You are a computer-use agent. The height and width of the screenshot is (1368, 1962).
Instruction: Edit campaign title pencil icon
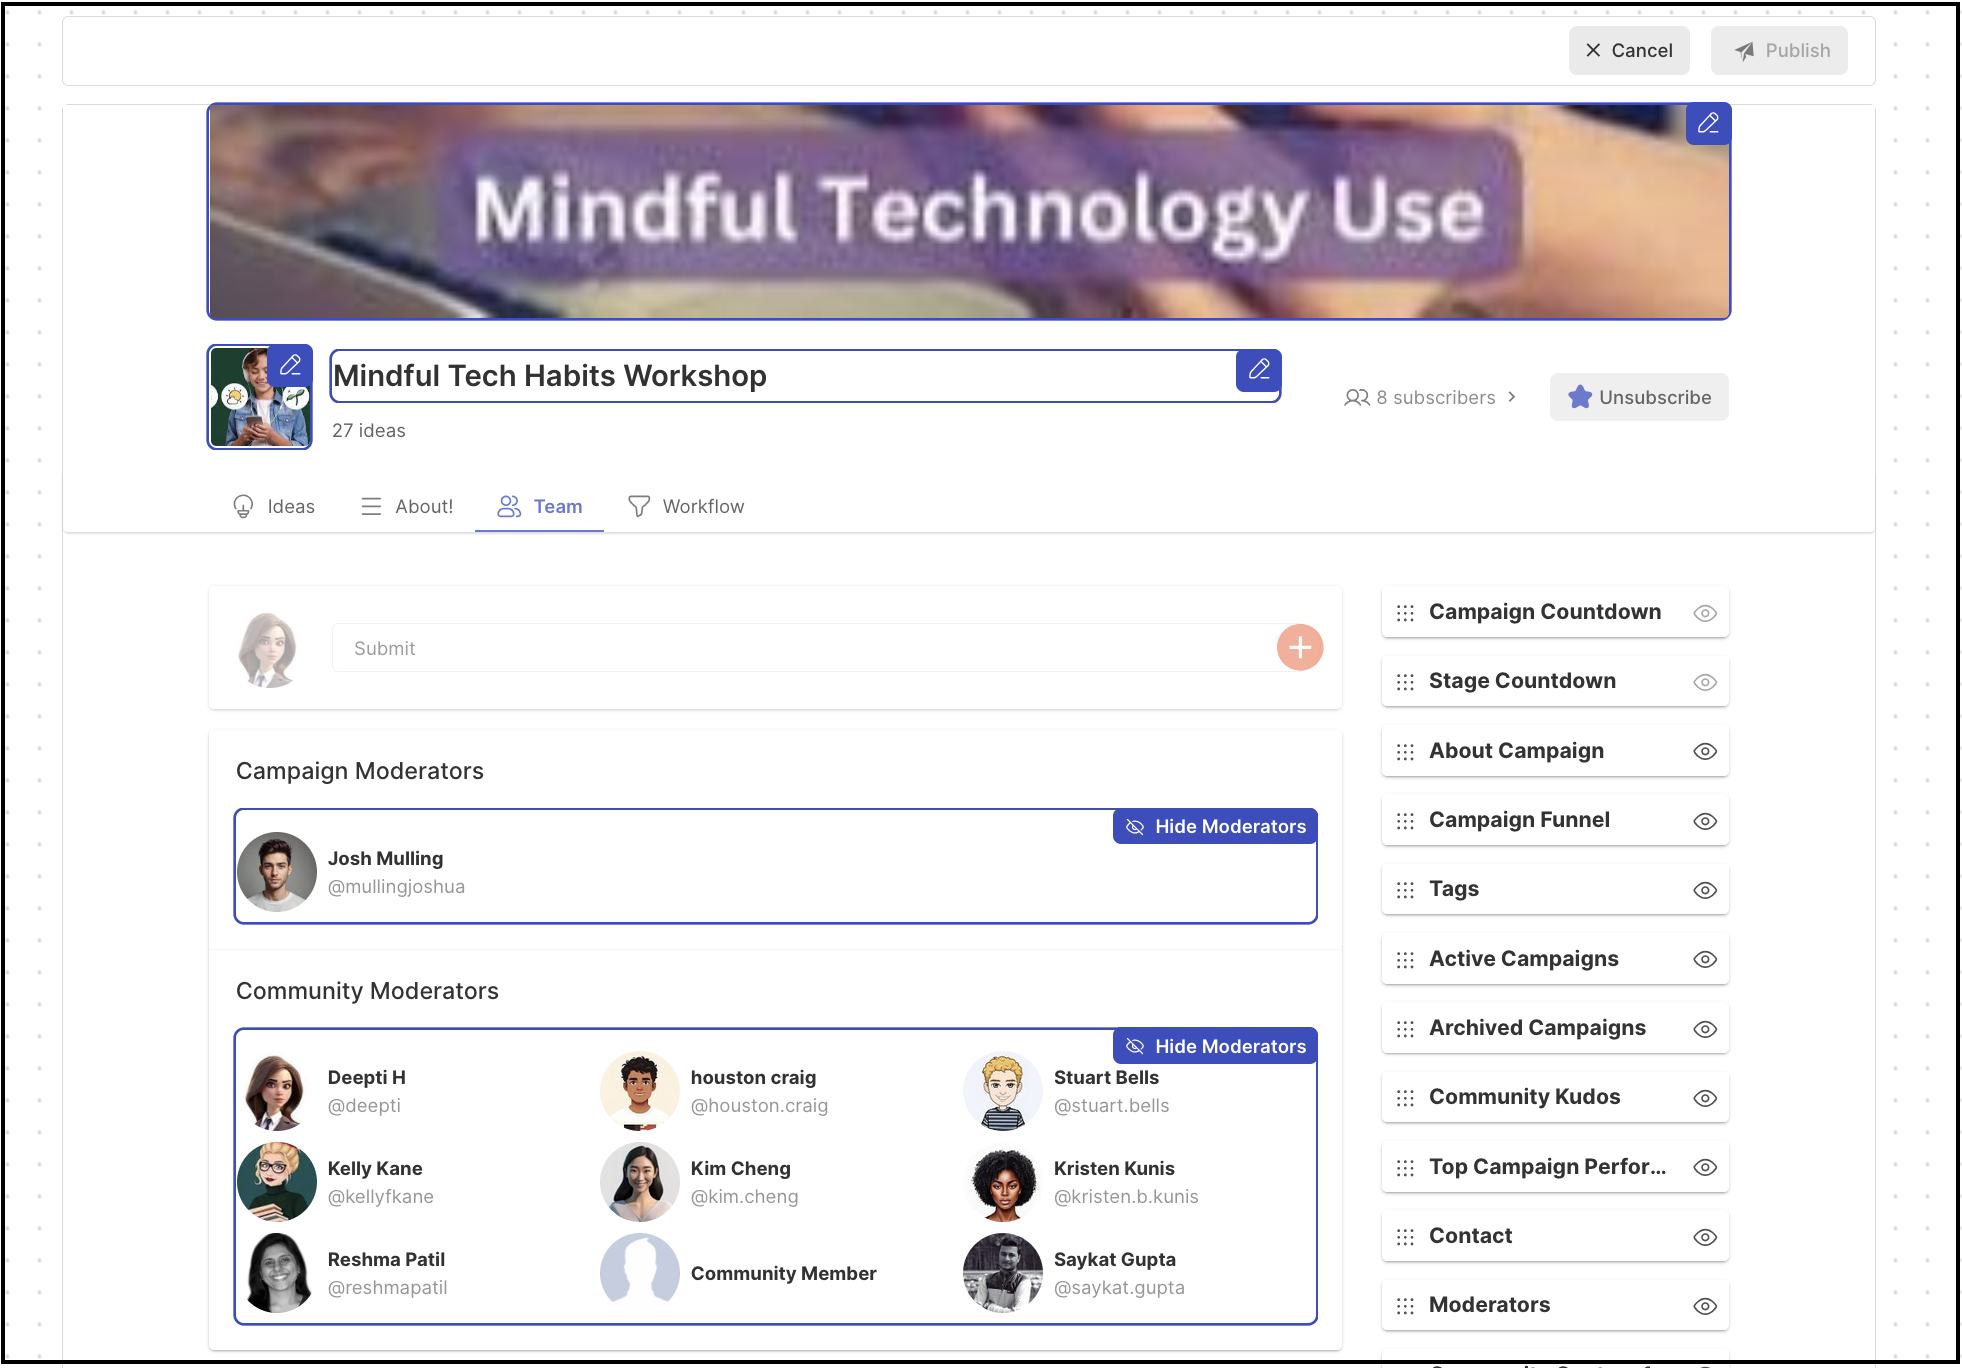click(x=1259, y=370)
